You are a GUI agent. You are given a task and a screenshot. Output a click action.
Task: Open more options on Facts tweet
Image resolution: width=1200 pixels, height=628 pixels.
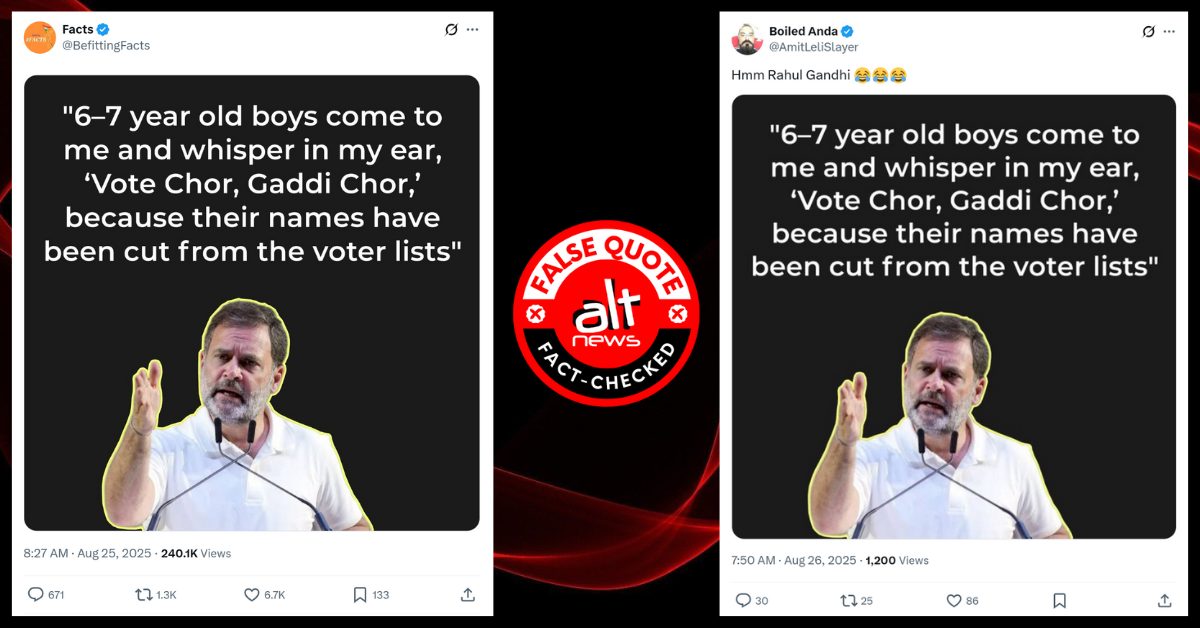click(x=472, y=30)
